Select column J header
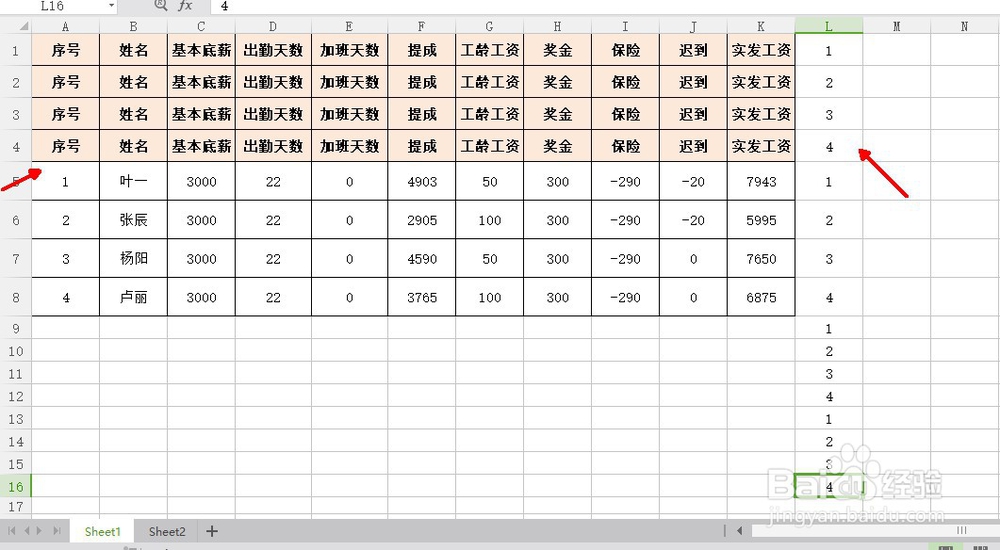1000x550 pixels. click(693, 26)
